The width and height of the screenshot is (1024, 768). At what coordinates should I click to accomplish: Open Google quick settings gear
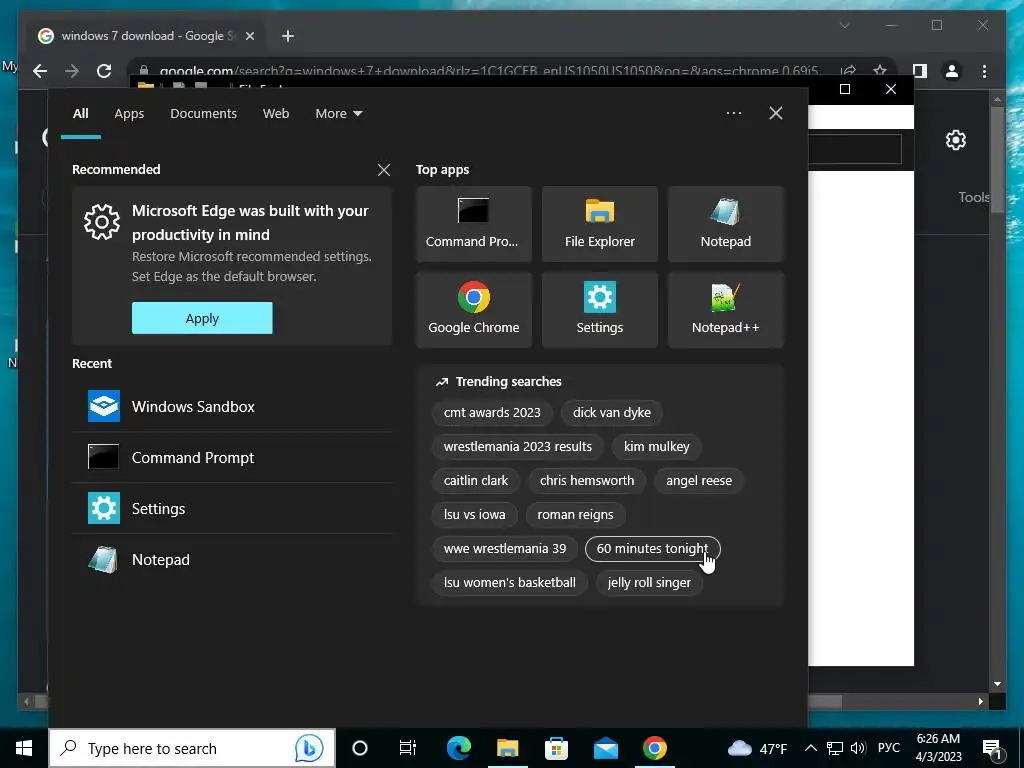pos(955,140)
